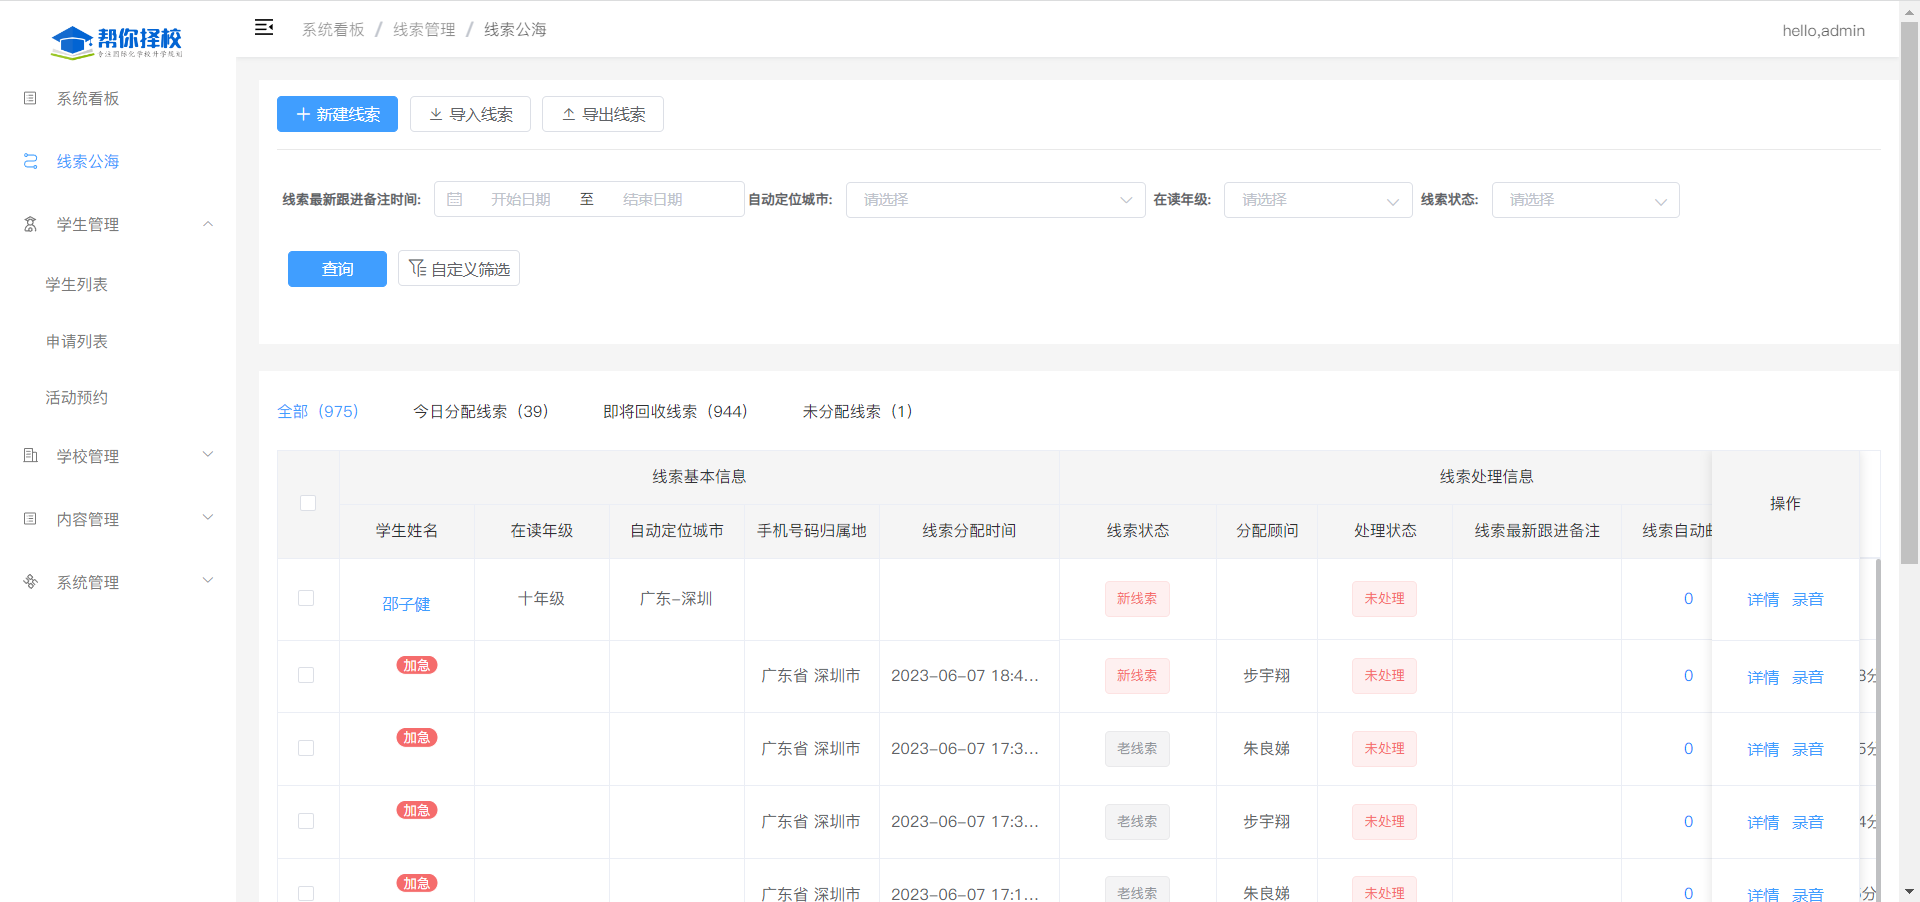Switch to 今日分配线索 (39) tab
This screenshot has width=1920, height=902.
(x=481, y=412)
